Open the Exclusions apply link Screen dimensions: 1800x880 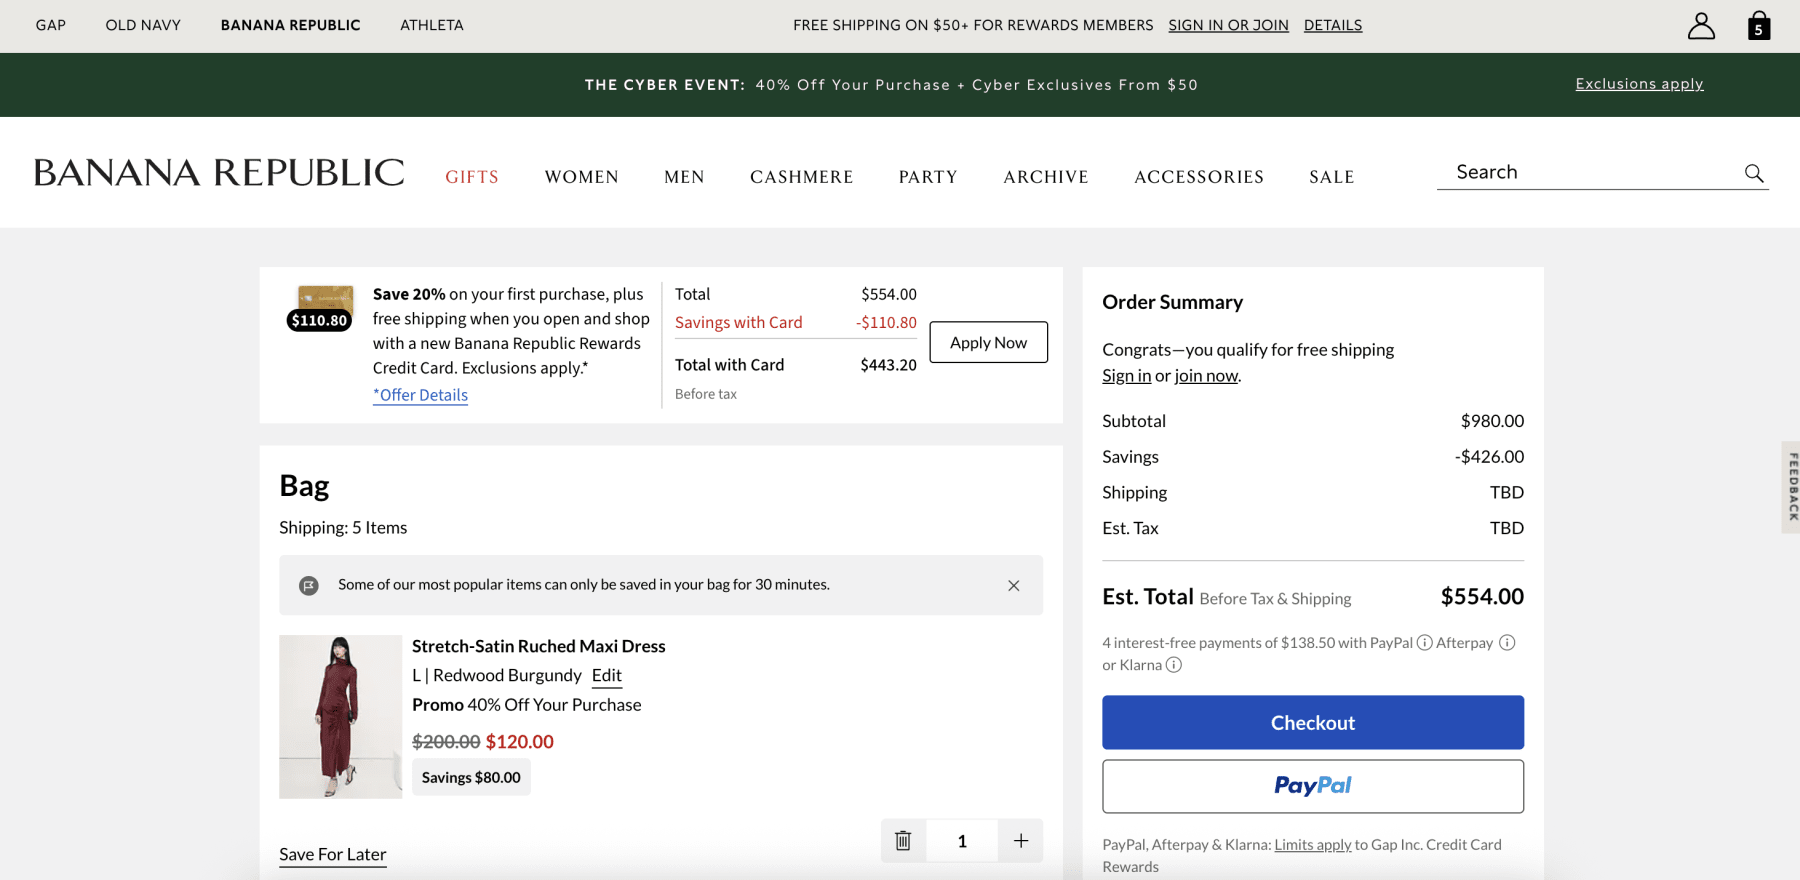pos(1639,84)
